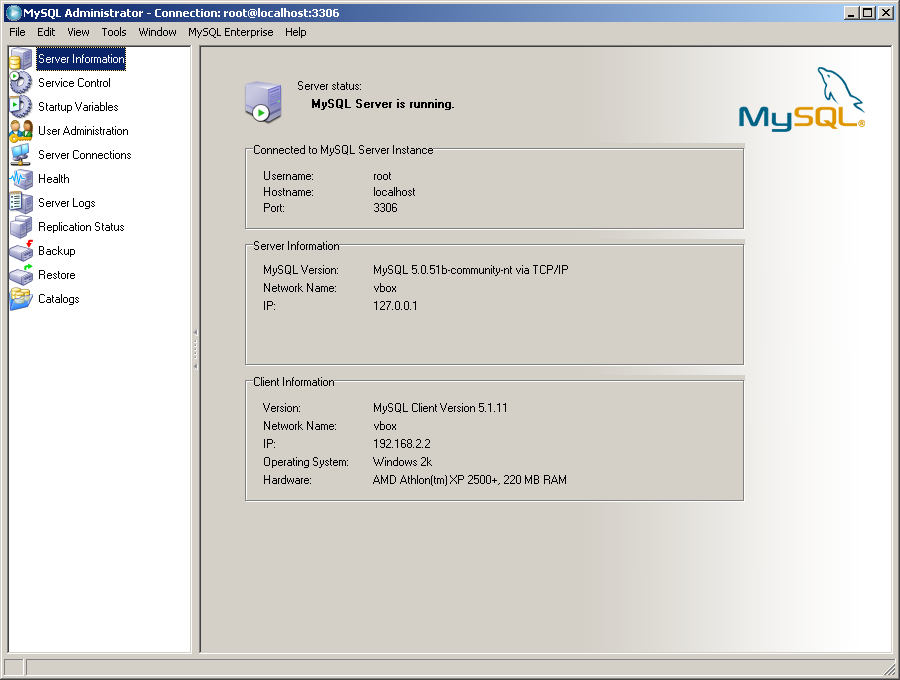Viewport: 900px width, 680px height.
Task: Open the File menu
Action: (17, 32)
